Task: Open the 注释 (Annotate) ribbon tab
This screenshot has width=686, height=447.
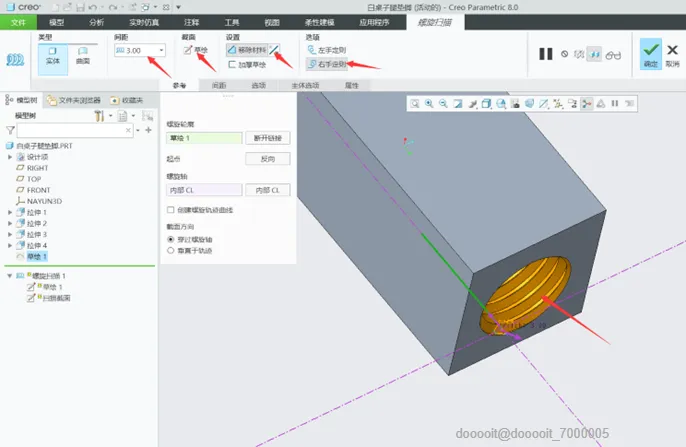Action: tap(192, 22)
